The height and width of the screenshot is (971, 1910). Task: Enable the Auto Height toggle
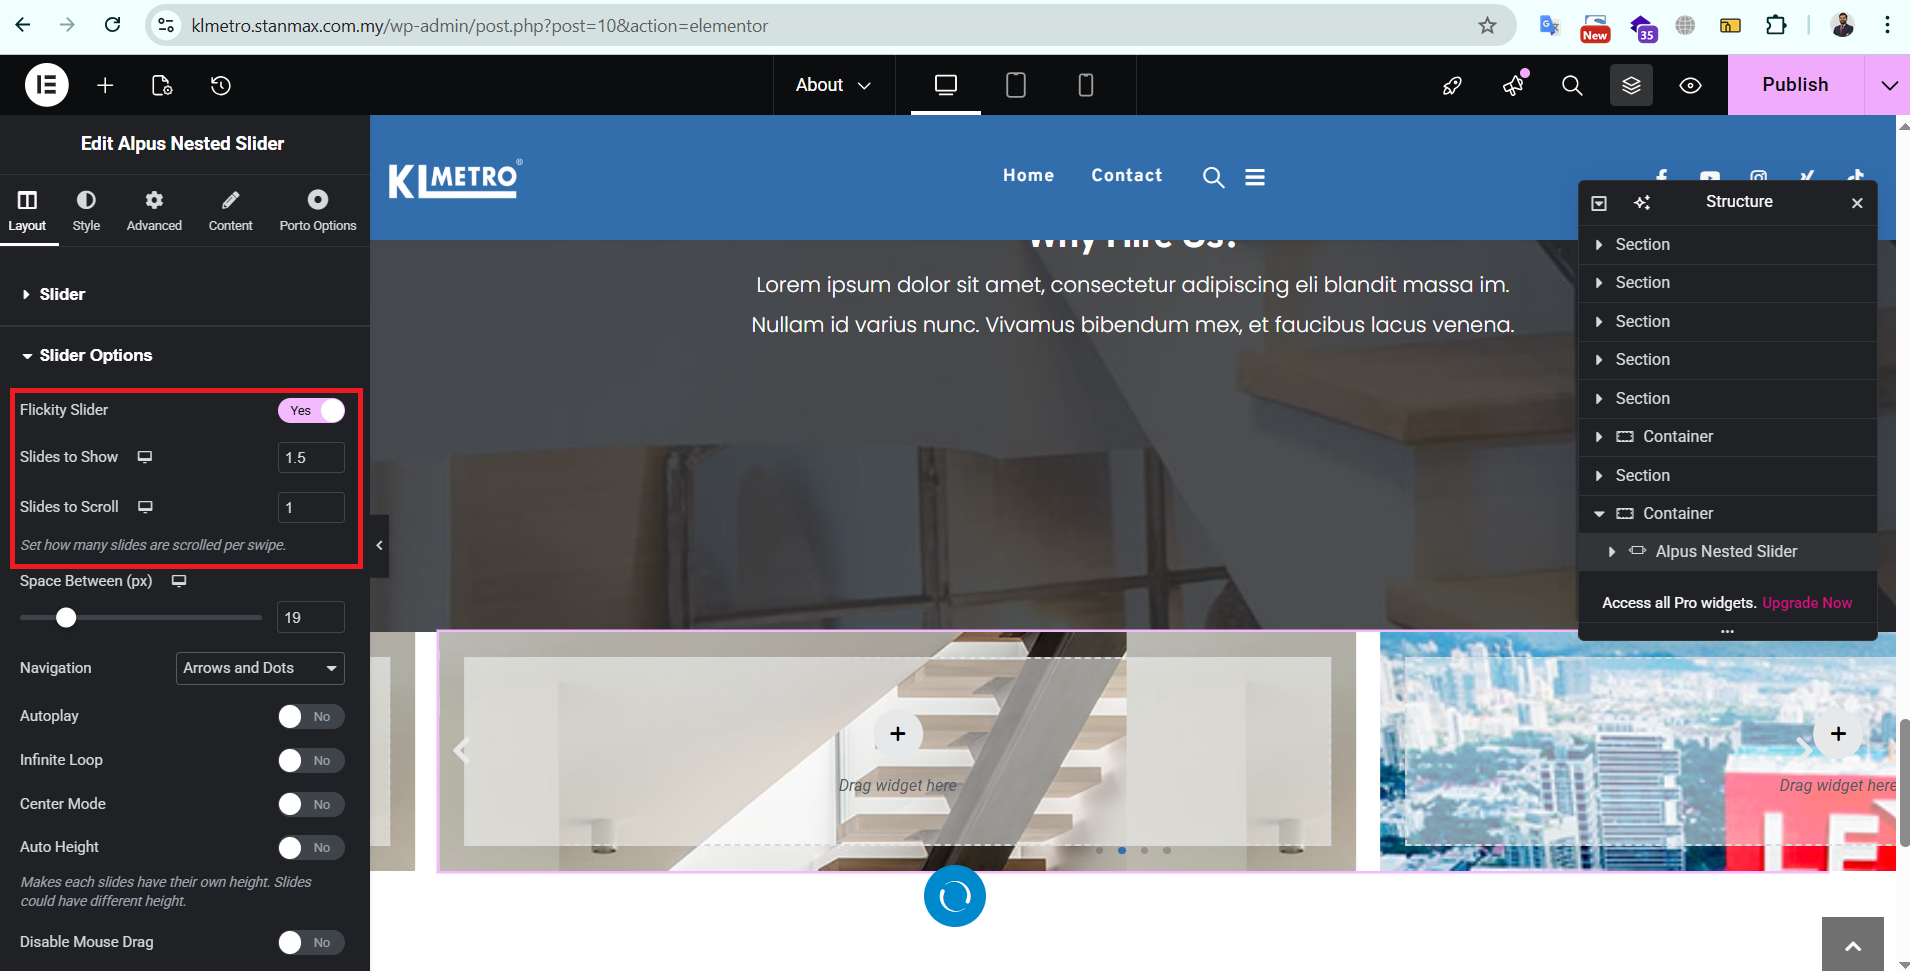coord(311,847)
